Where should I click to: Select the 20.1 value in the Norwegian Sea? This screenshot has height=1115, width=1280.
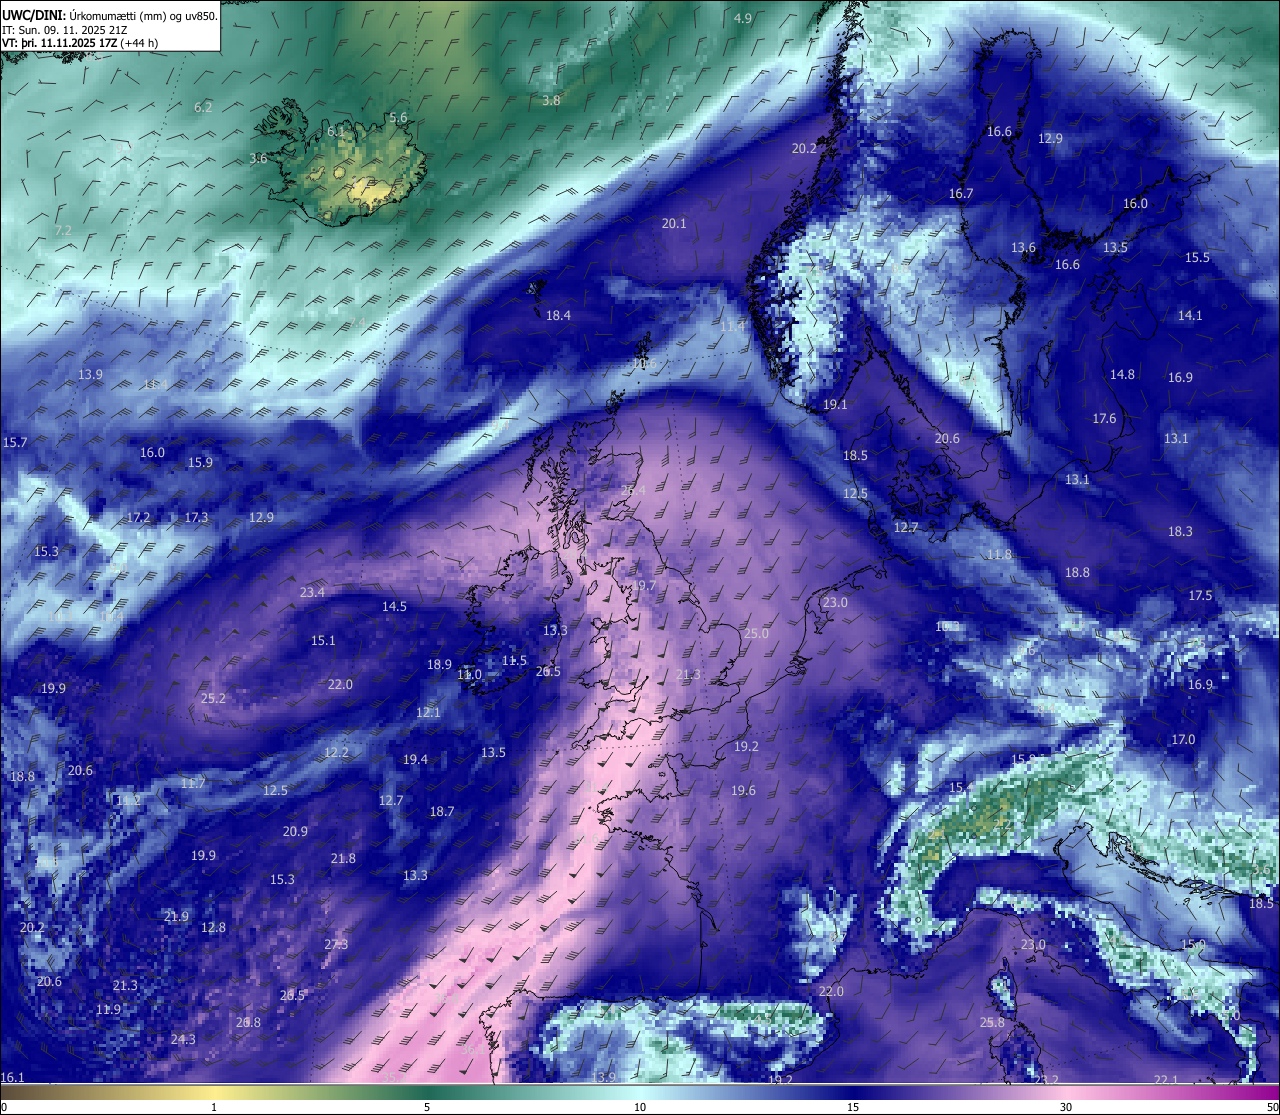pyautogui.click(x=674, y=224)
